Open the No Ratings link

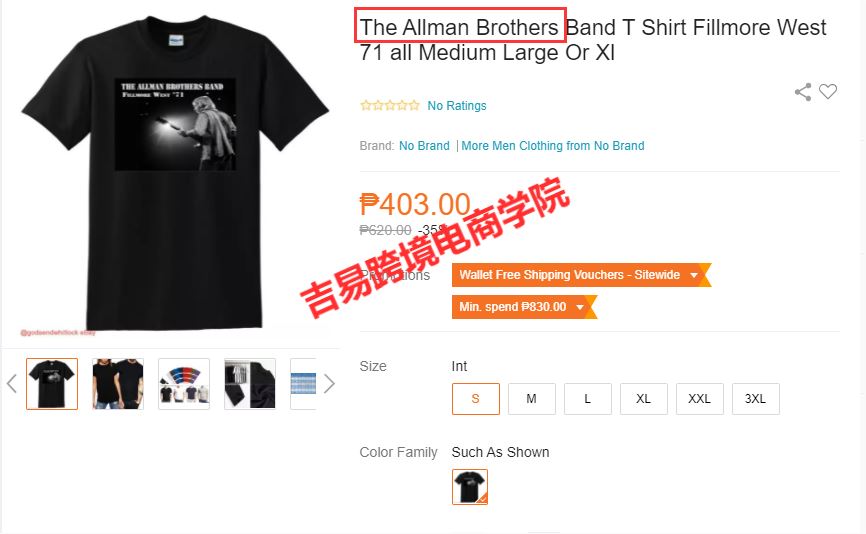[457, 106]
